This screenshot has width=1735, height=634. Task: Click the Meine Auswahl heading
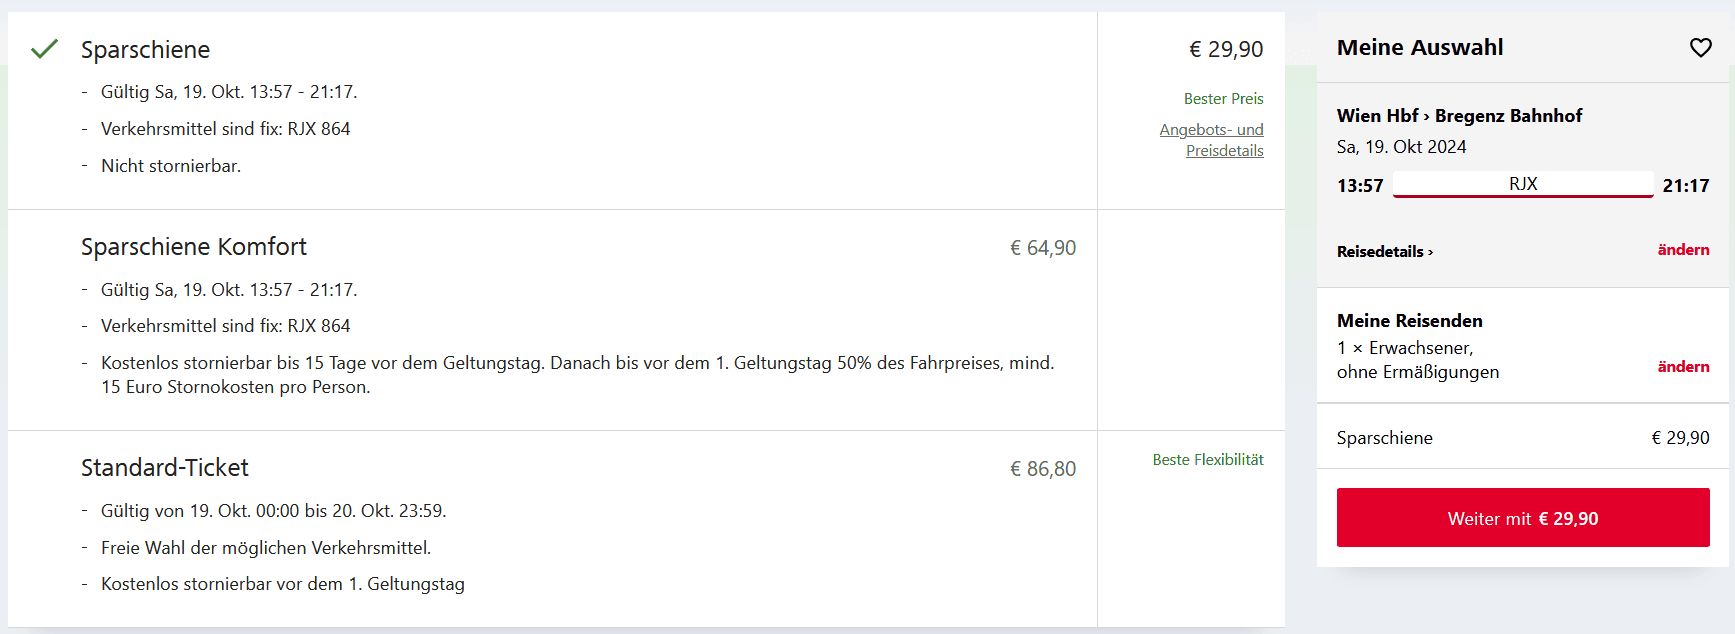click(1420, 48)
